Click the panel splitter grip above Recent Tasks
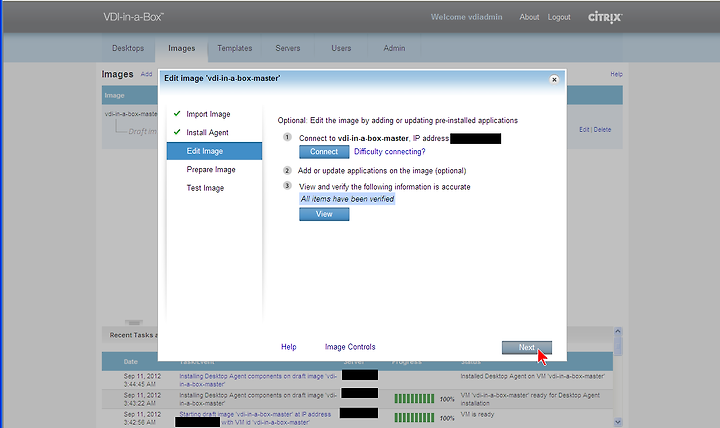 [x=134, y=322]
